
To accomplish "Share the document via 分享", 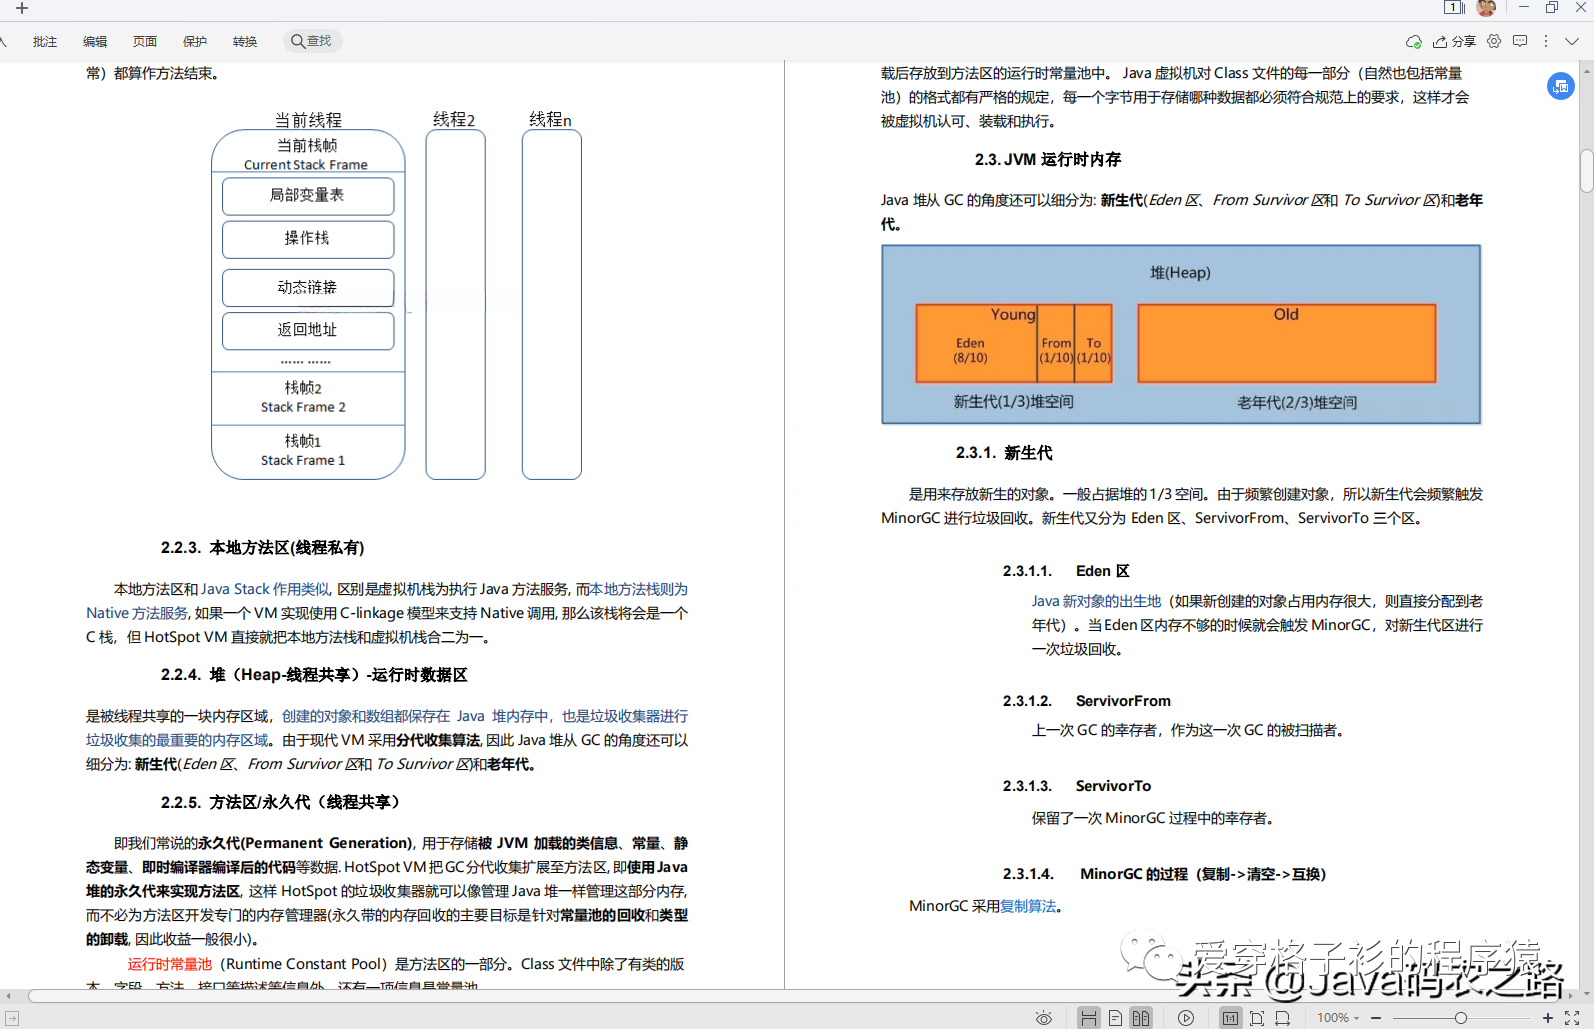I will (x=1454, y=42).
